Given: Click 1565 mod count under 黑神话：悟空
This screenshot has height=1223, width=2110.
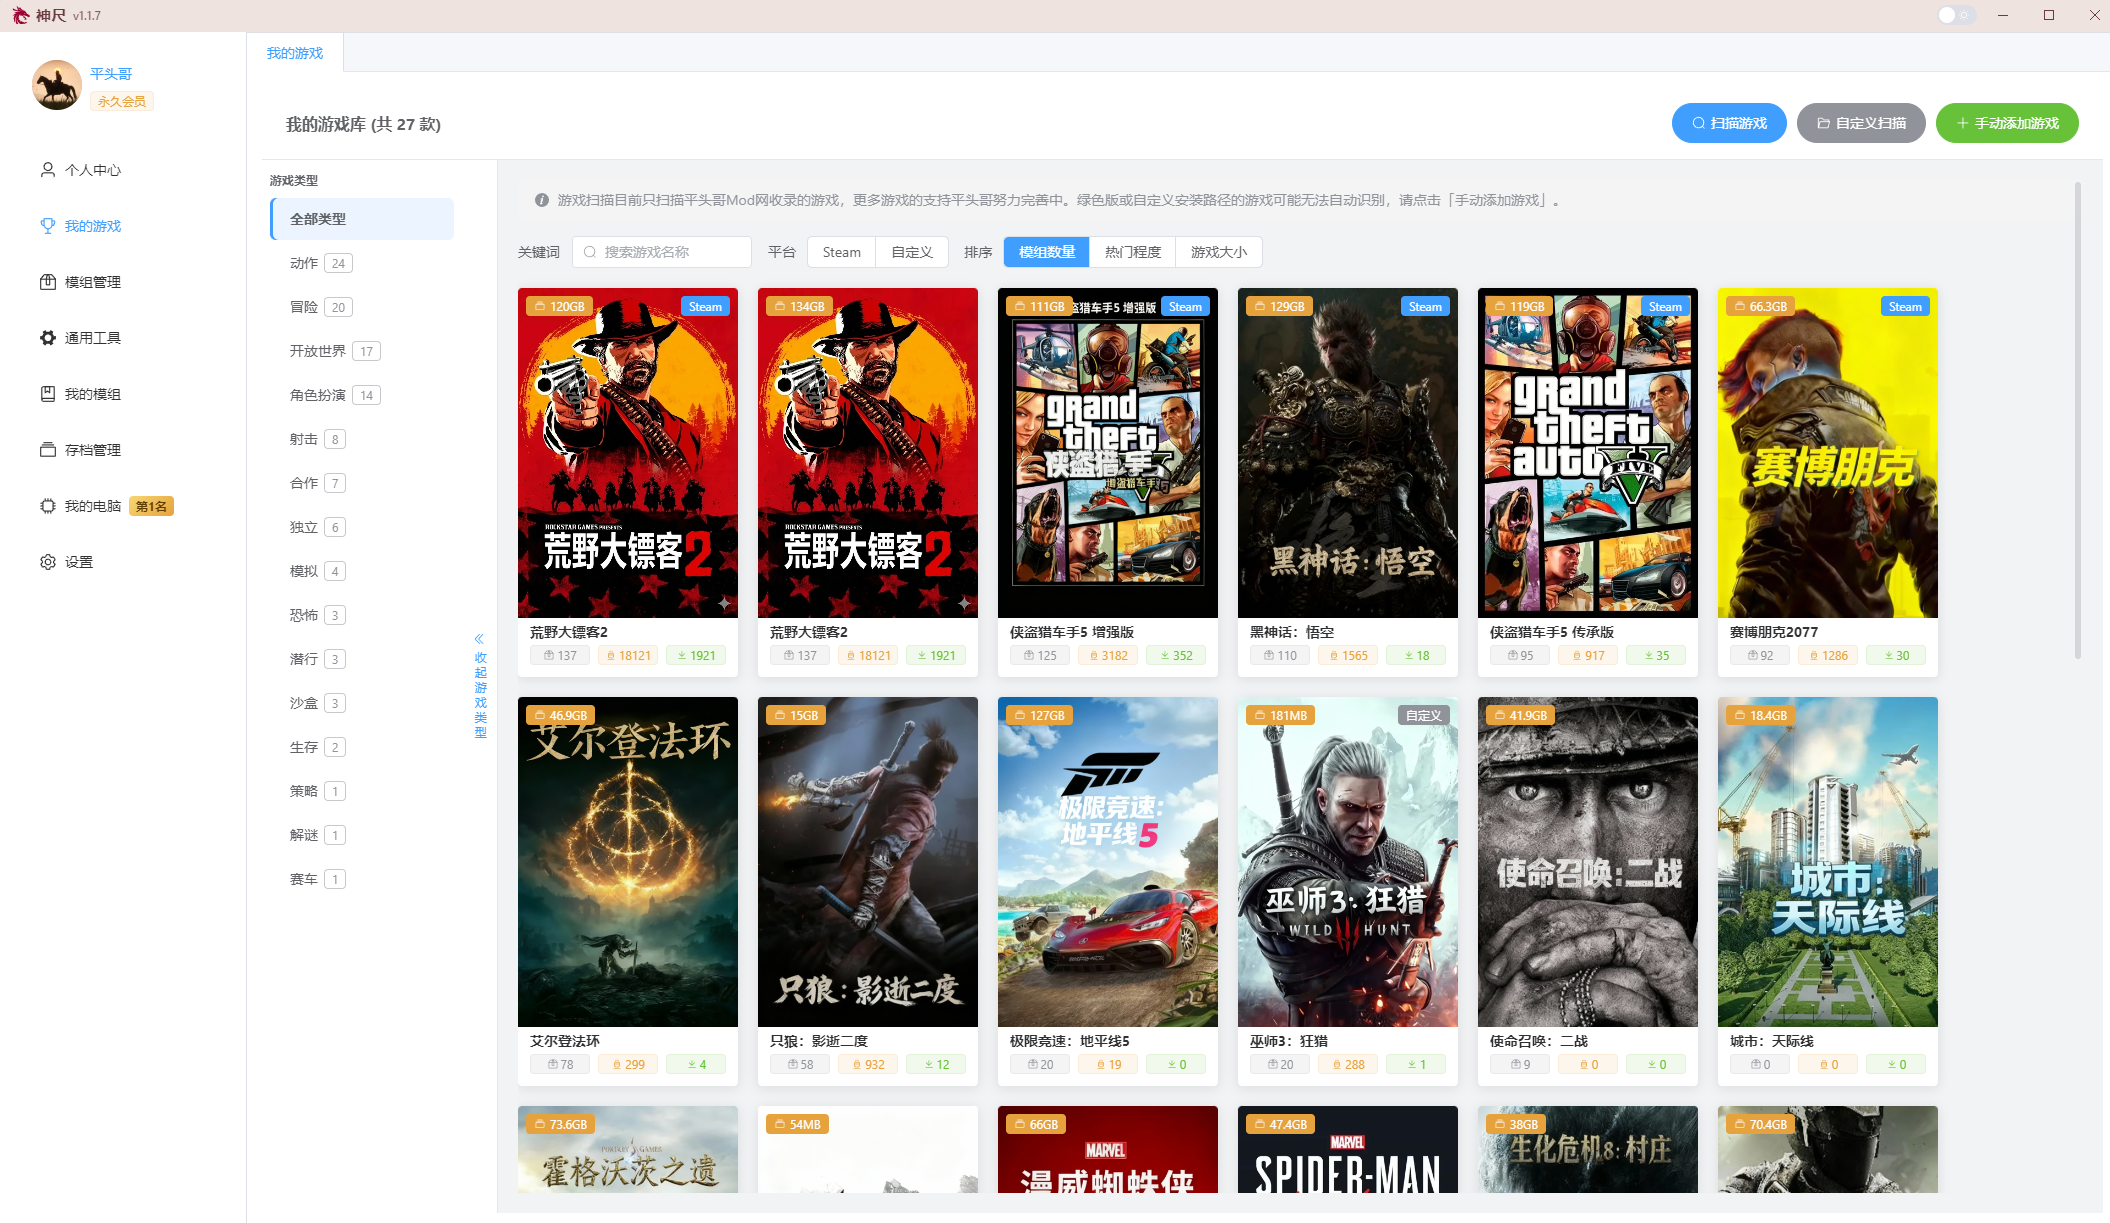Looking at the screenshot, I should (x=1348, y=656).
